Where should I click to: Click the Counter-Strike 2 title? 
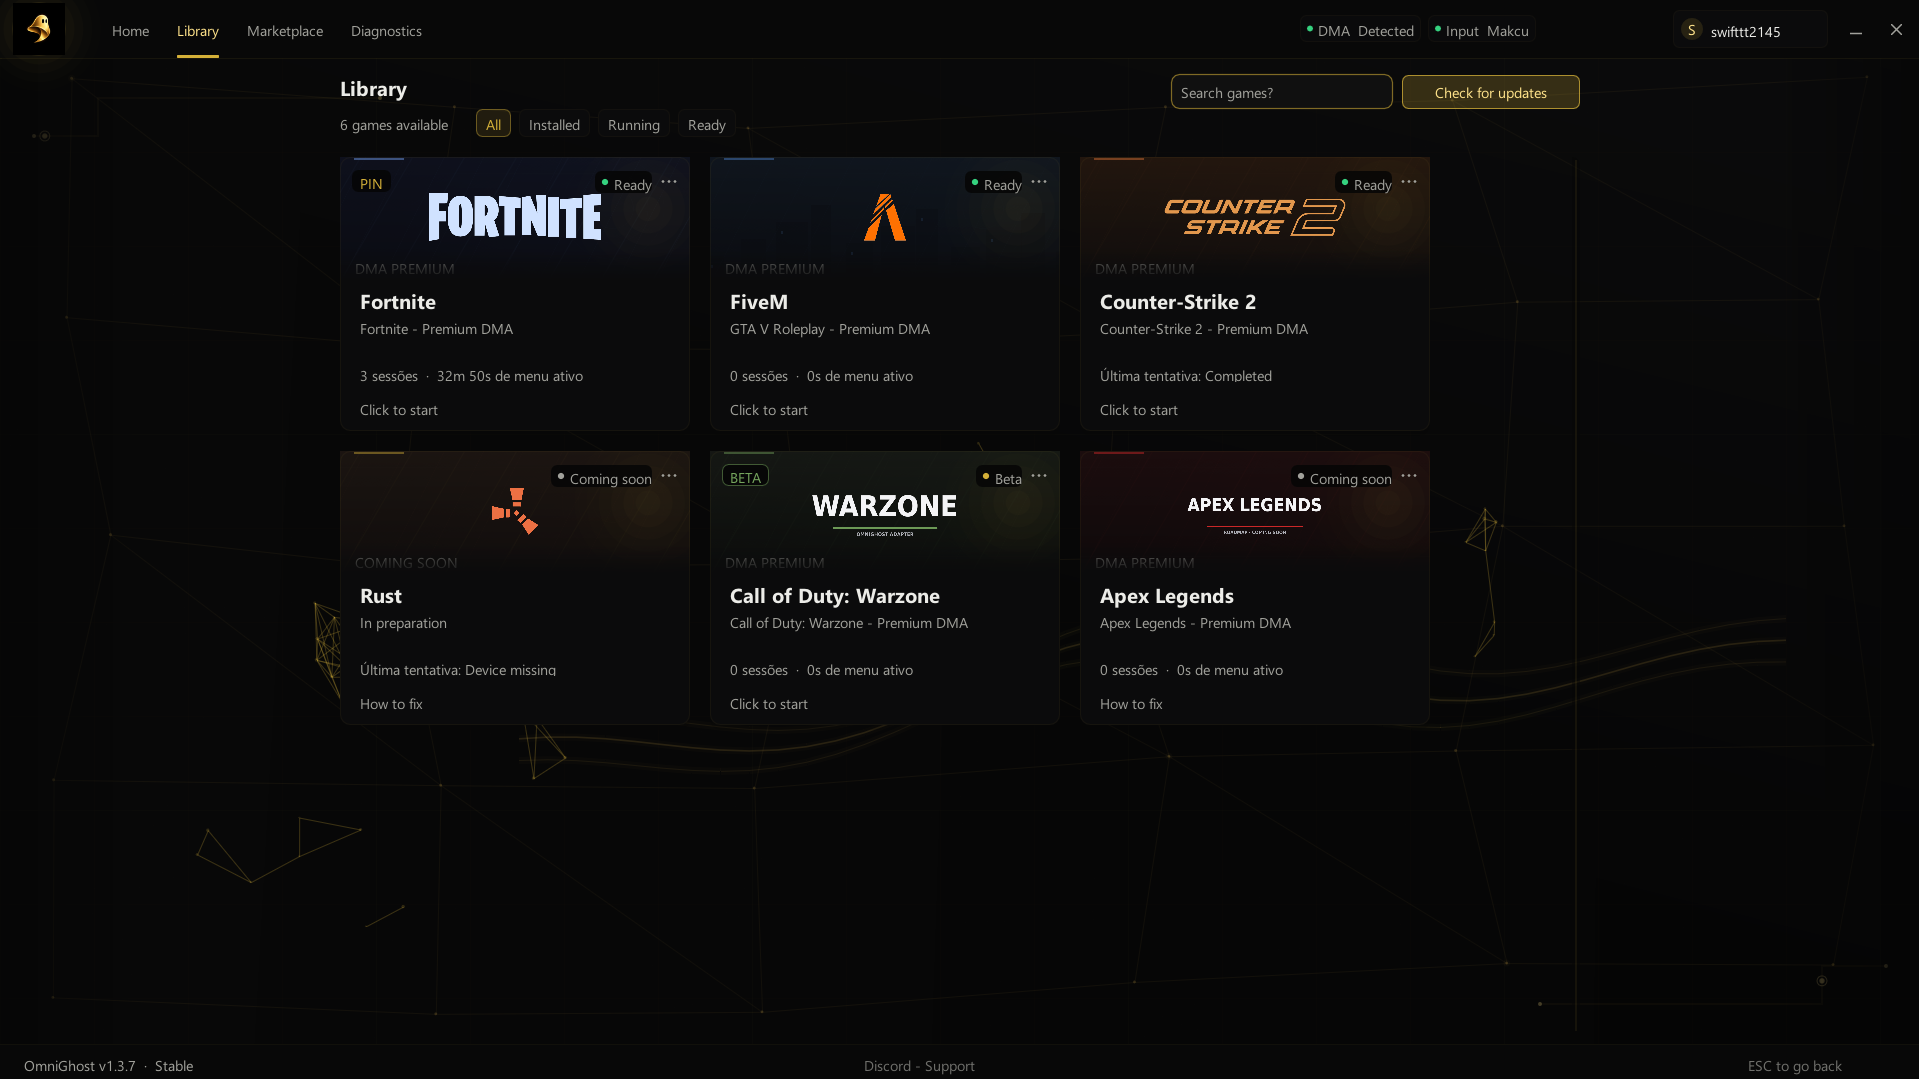(x=1178, y=302)
